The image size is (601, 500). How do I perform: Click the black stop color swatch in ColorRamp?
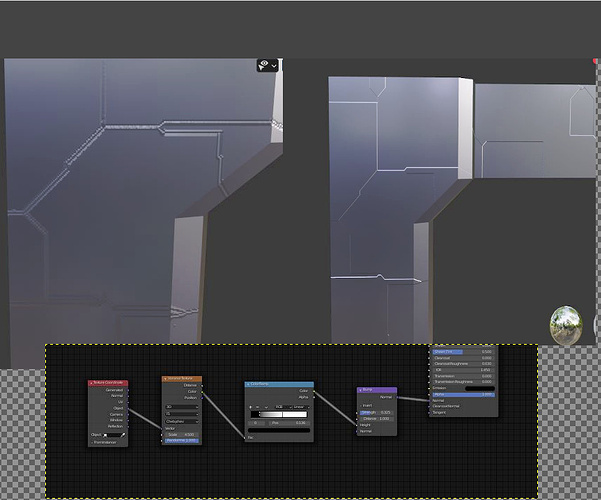(x=279, y=430)
